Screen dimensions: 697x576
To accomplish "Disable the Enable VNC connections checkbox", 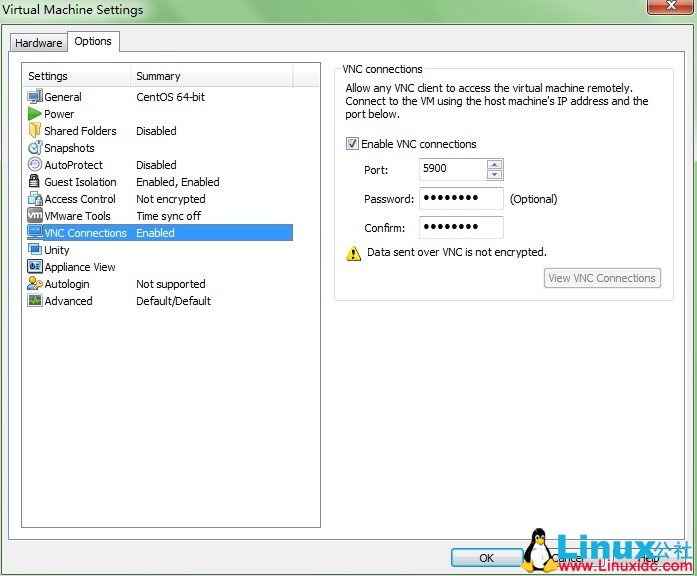I will pyautogui.click(x=352, y=144).
